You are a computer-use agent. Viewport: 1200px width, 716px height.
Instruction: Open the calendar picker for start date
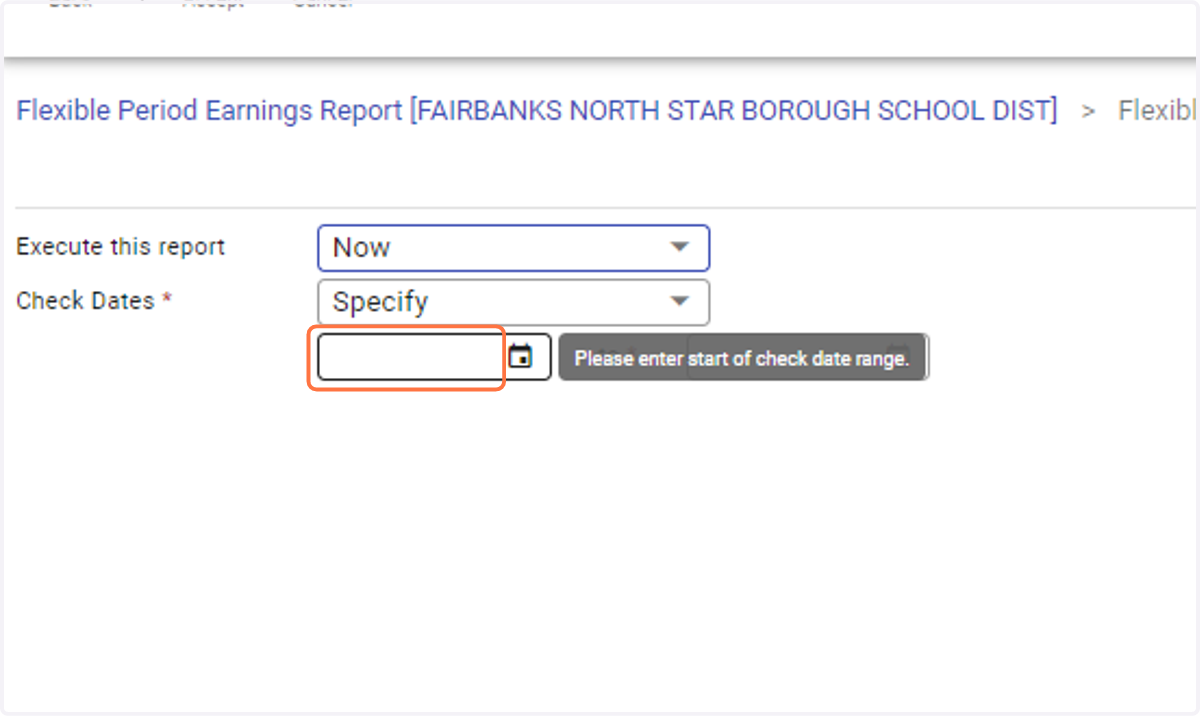(x=520, y=356)
